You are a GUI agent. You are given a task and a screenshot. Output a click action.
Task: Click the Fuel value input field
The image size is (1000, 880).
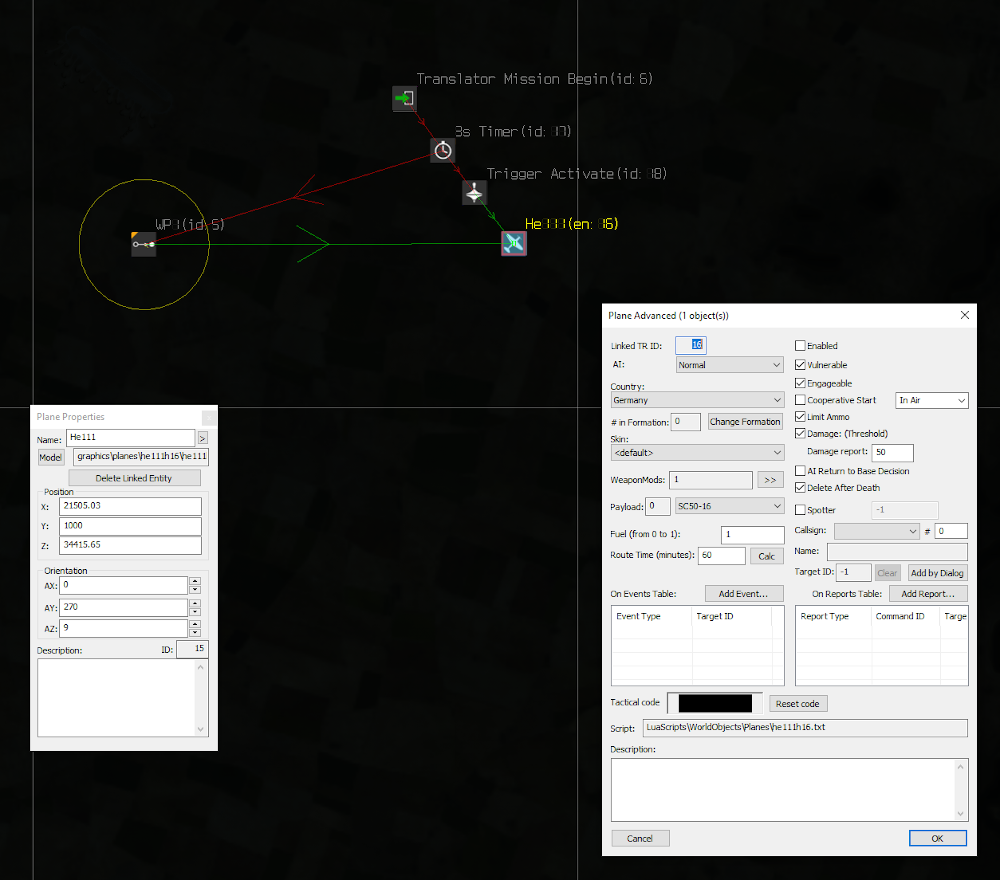[x=752, y=534]
